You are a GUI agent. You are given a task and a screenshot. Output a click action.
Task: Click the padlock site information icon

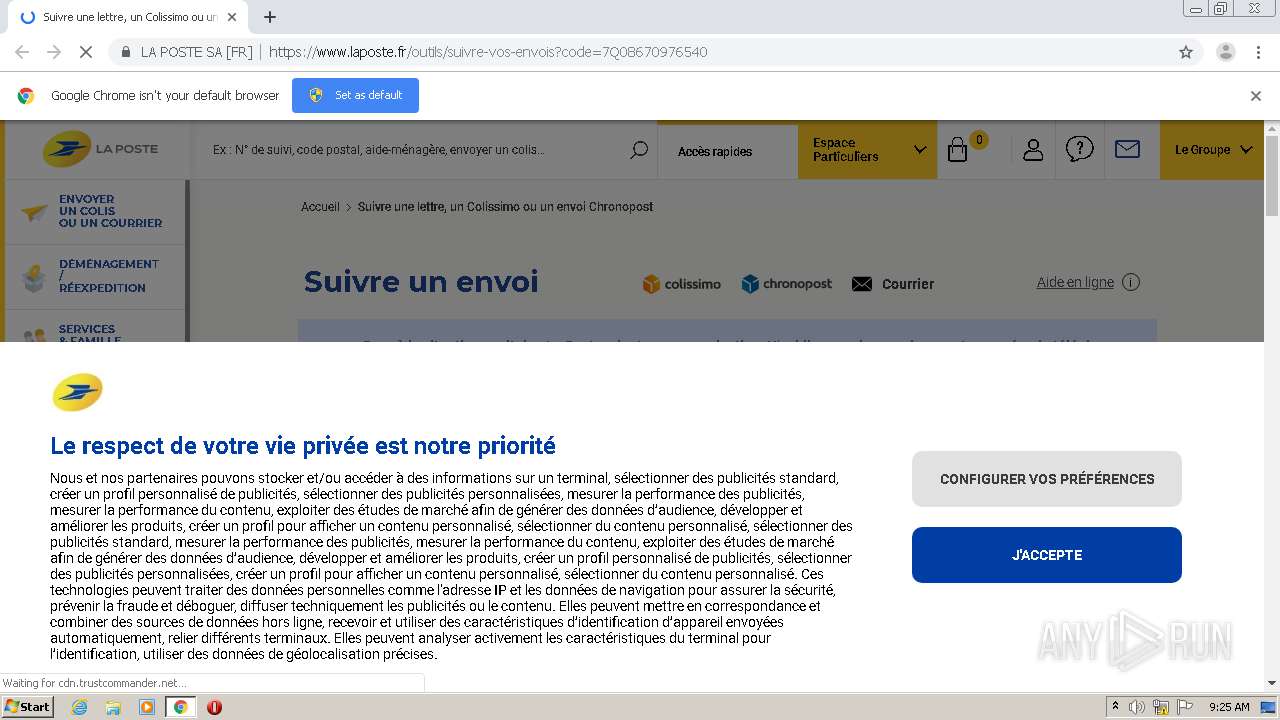click(x=126, y=52)
